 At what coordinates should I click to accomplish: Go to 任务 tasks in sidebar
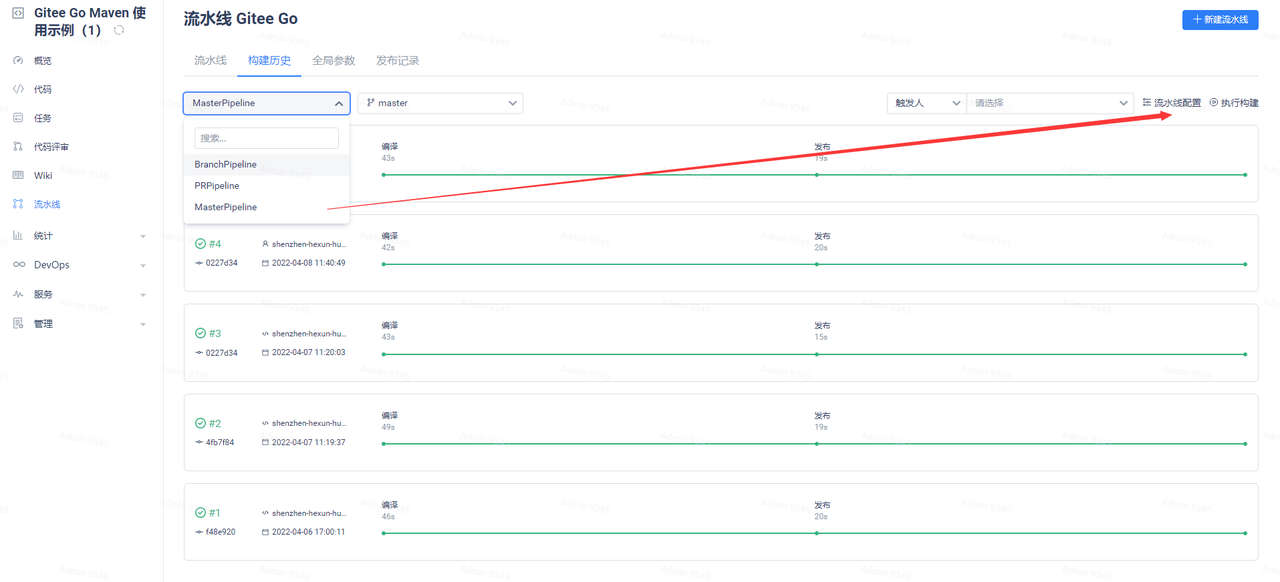(x=42, y=118)
